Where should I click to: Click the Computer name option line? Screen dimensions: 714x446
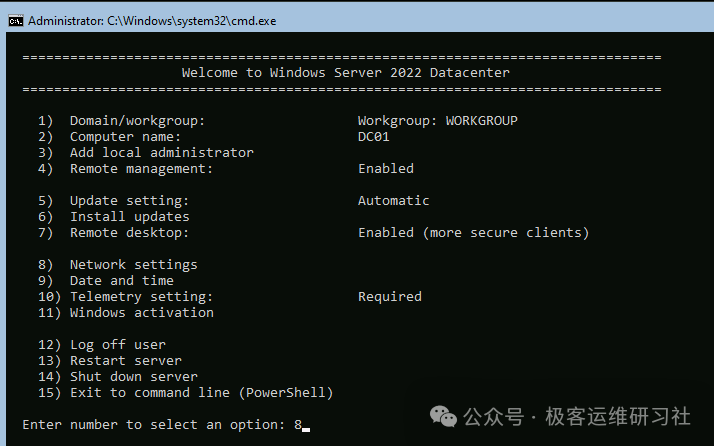coord(109,137)
